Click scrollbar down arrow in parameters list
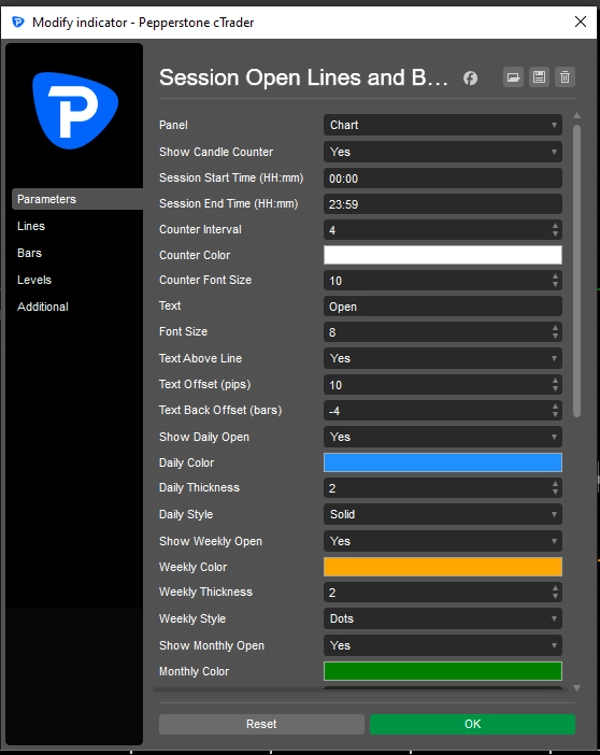 coord(577,688)
